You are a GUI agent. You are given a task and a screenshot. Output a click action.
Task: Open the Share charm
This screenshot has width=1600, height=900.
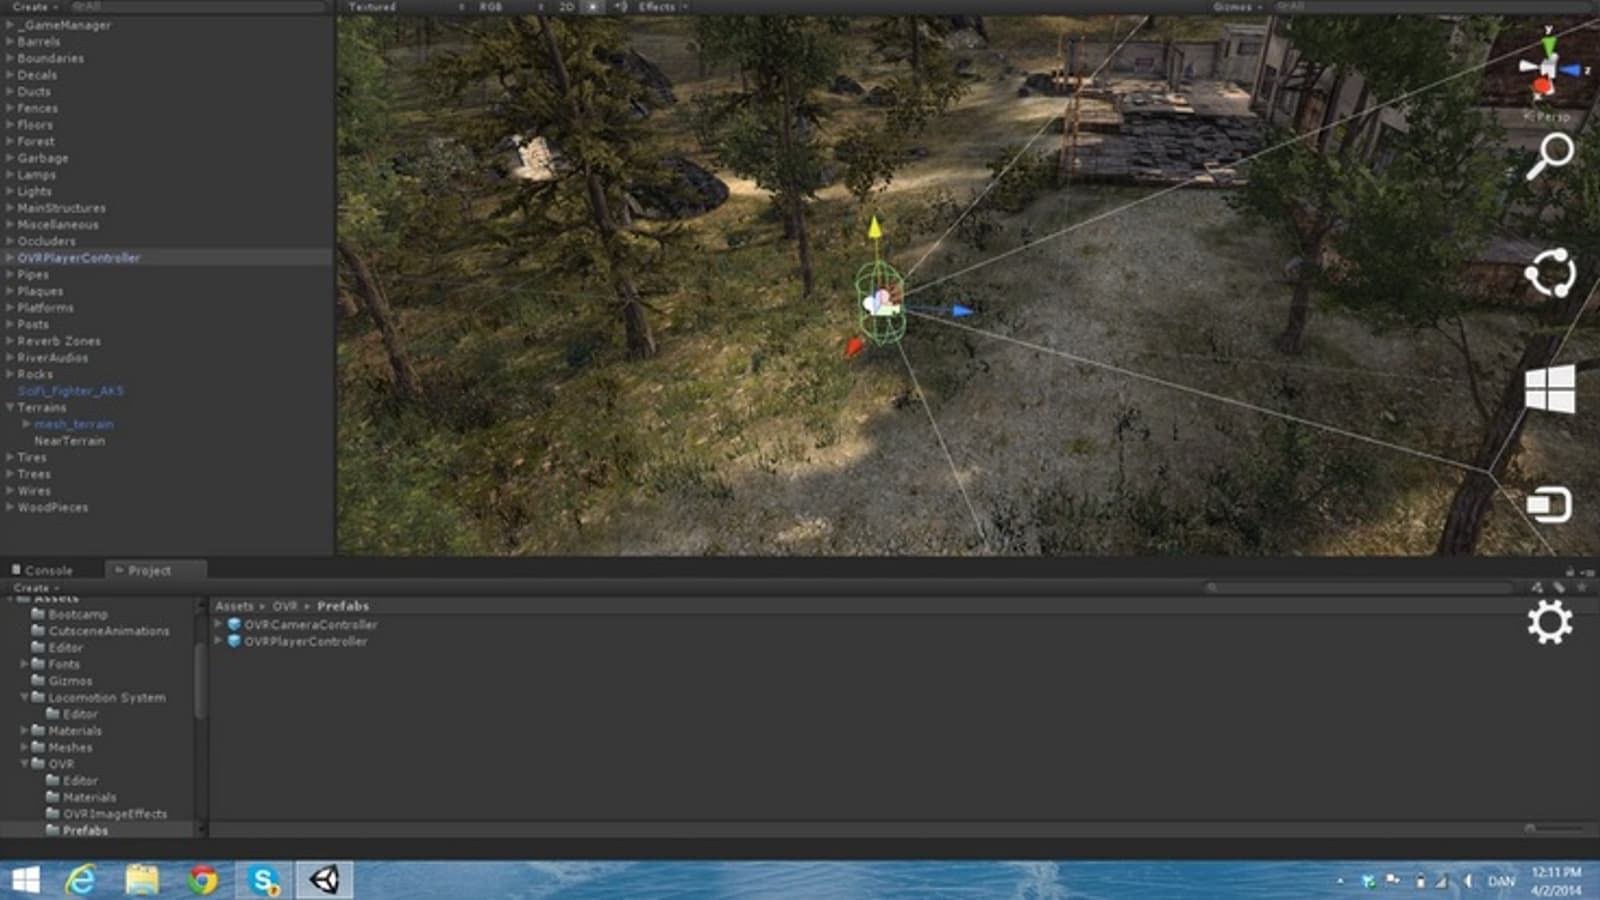(1550, 272)
